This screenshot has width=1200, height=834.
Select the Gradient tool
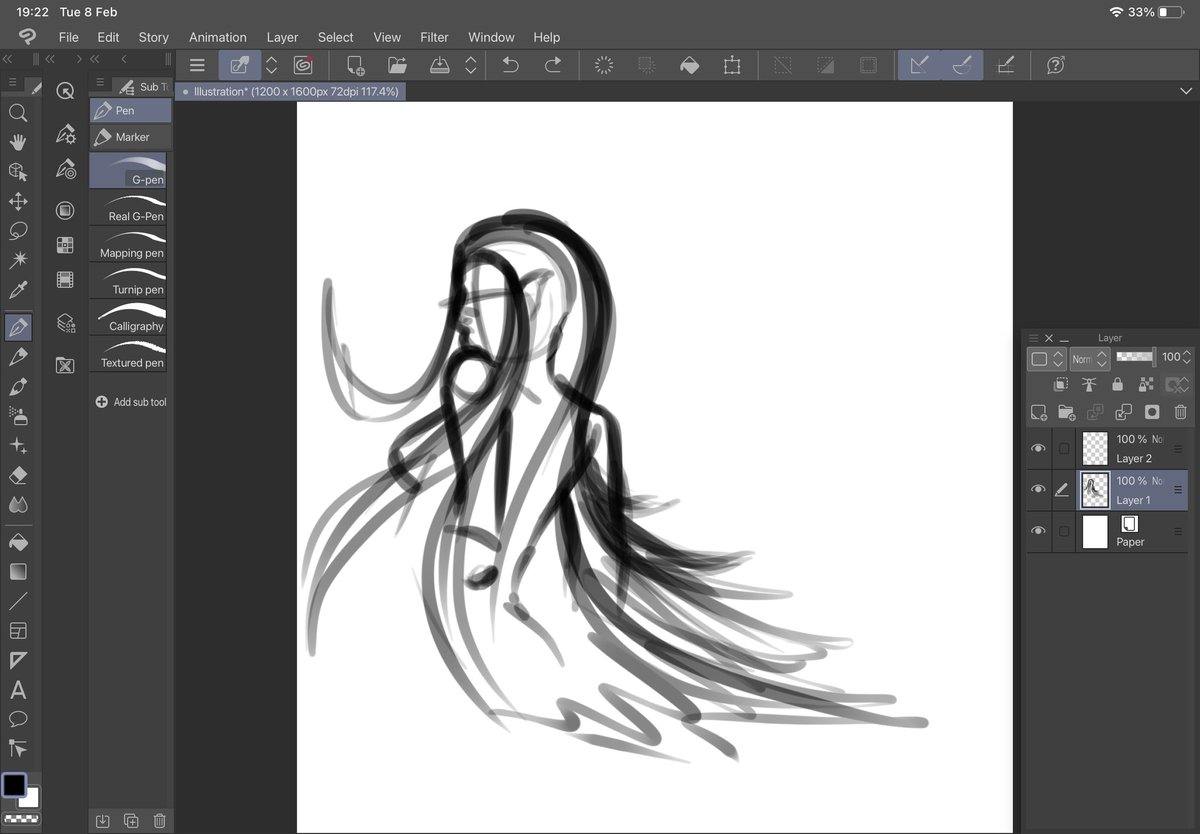17,572
